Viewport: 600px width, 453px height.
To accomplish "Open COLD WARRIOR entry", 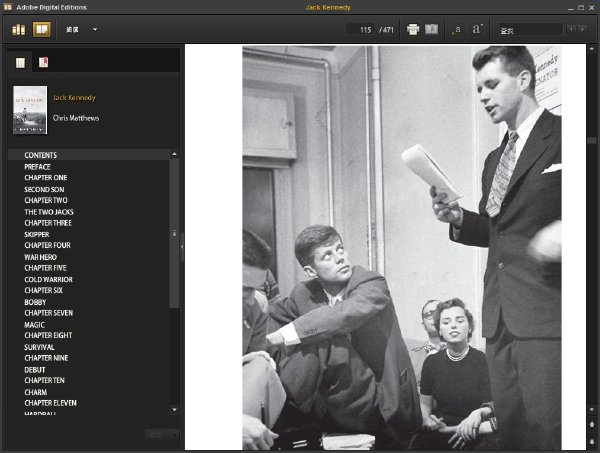I will point(48,280).
